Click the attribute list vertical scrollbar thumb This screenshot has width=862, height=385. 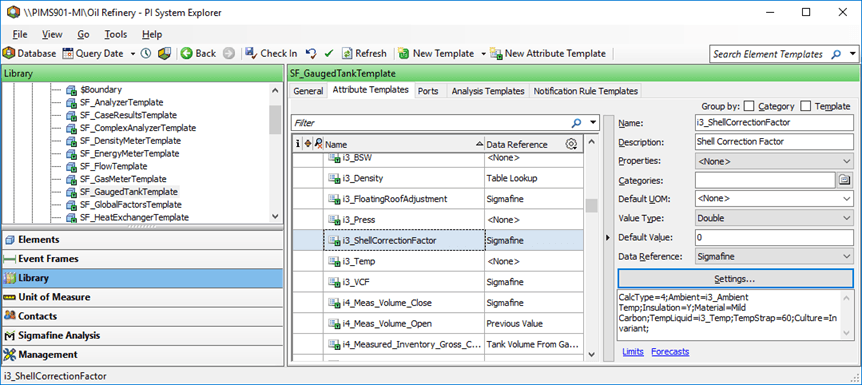(x=592, y=206)
